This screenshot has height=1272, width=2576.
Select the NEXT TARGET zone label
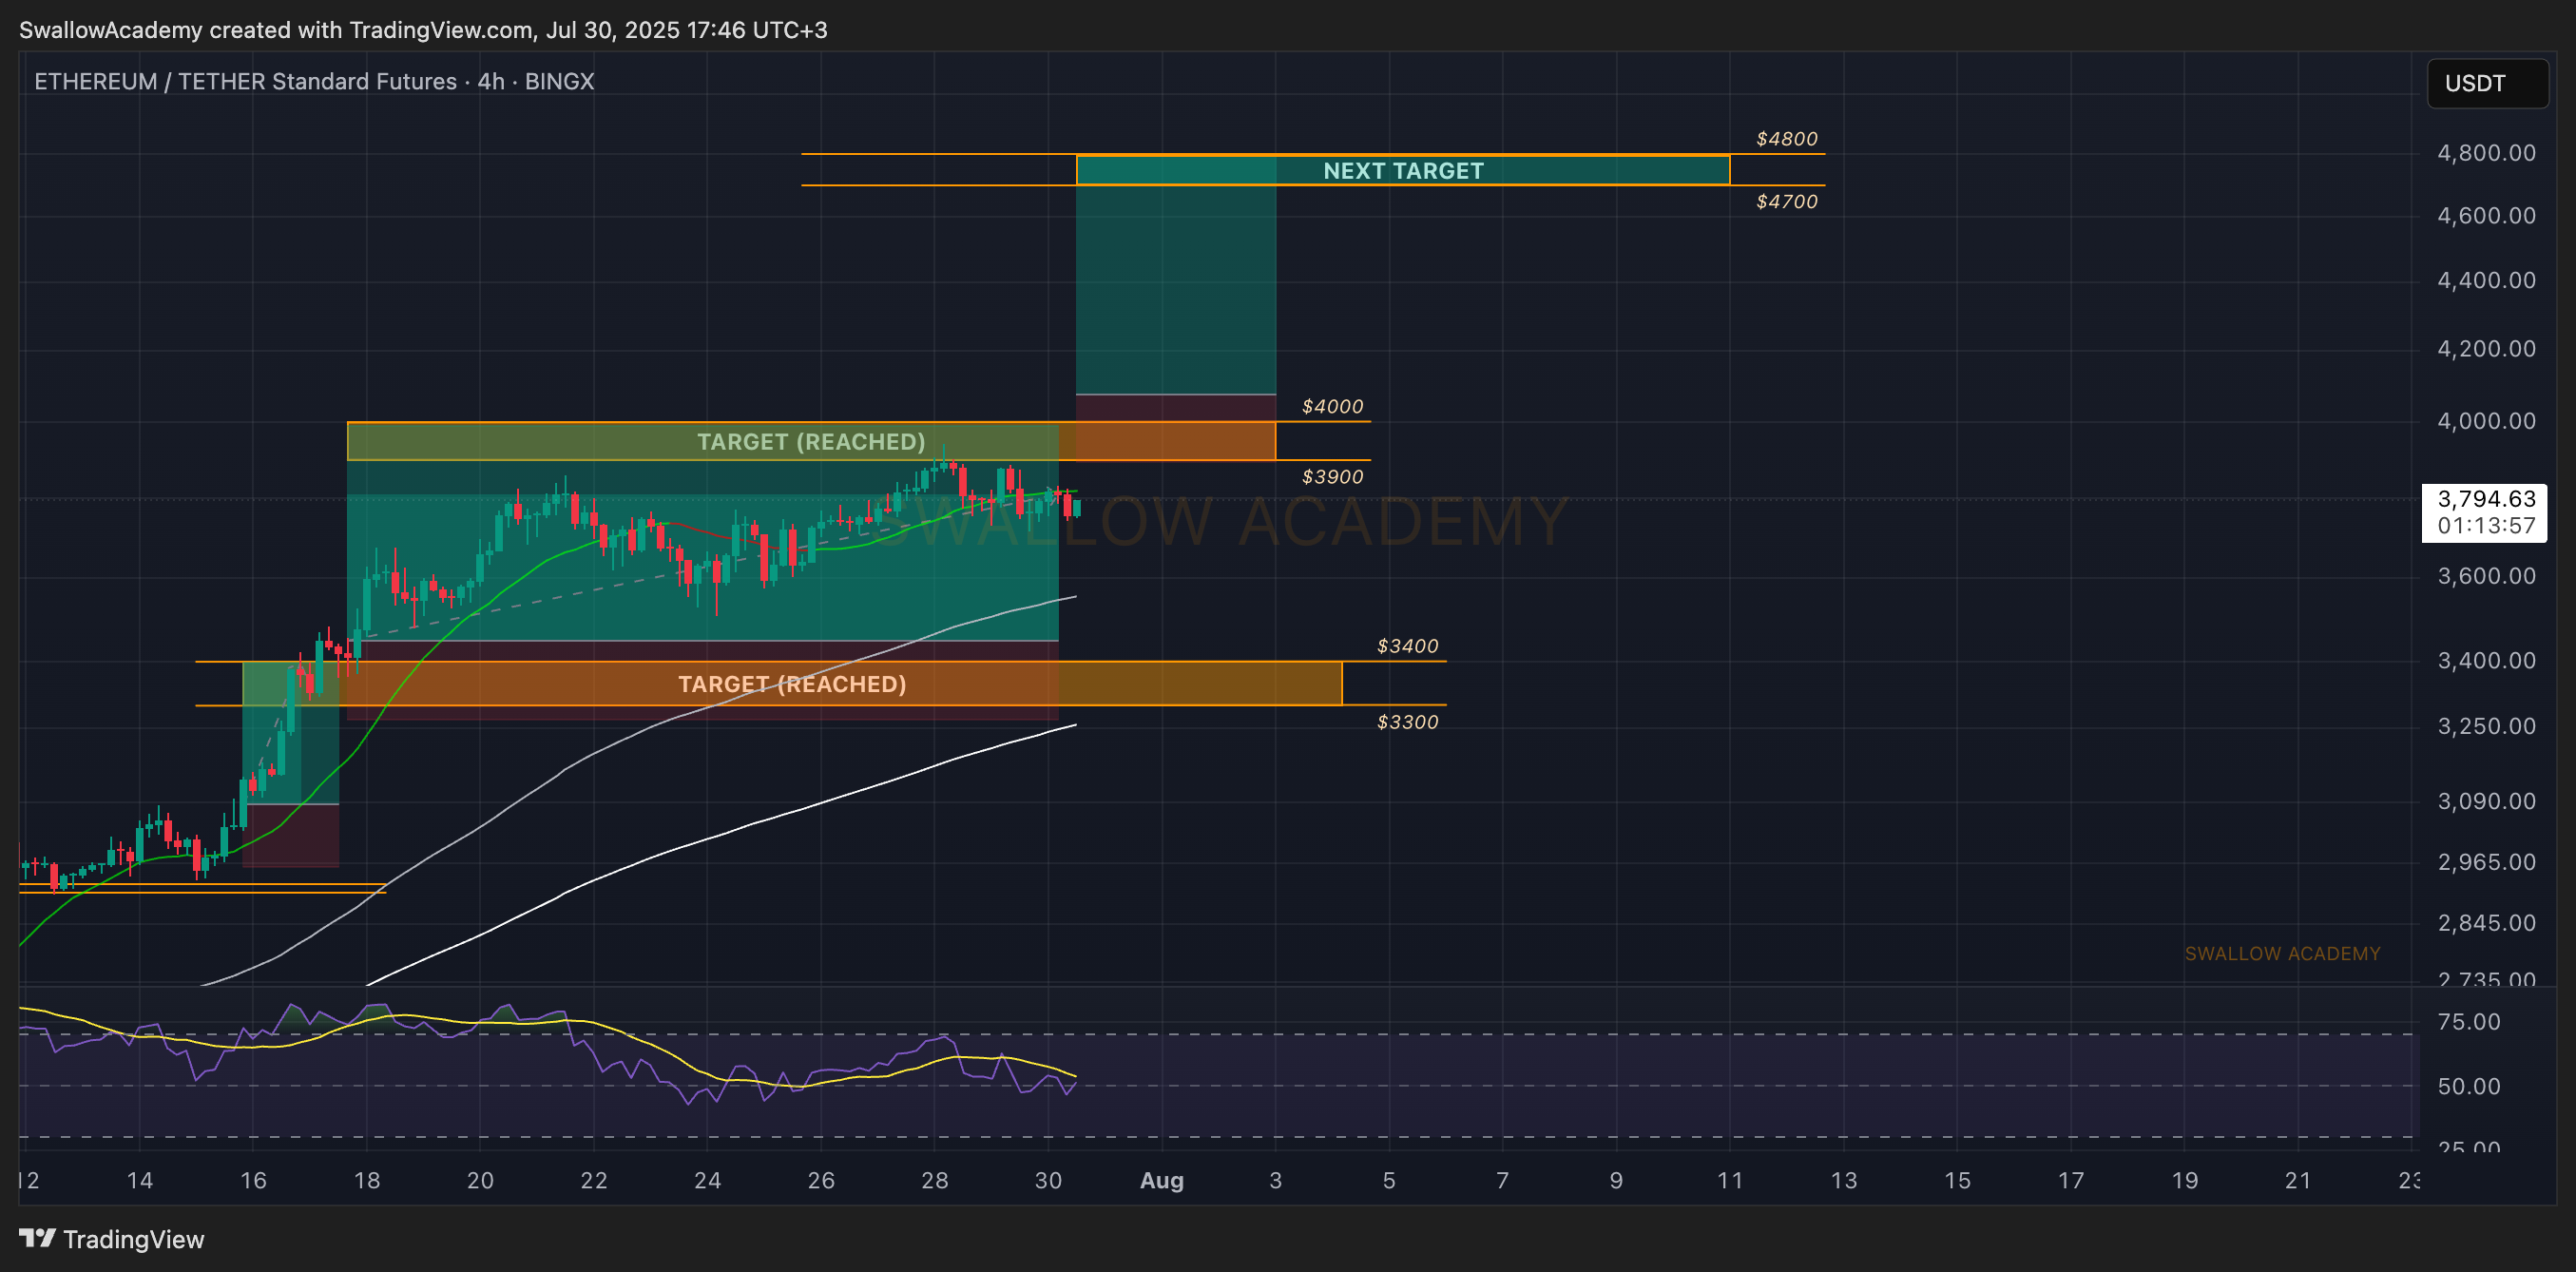(1403, 170)
